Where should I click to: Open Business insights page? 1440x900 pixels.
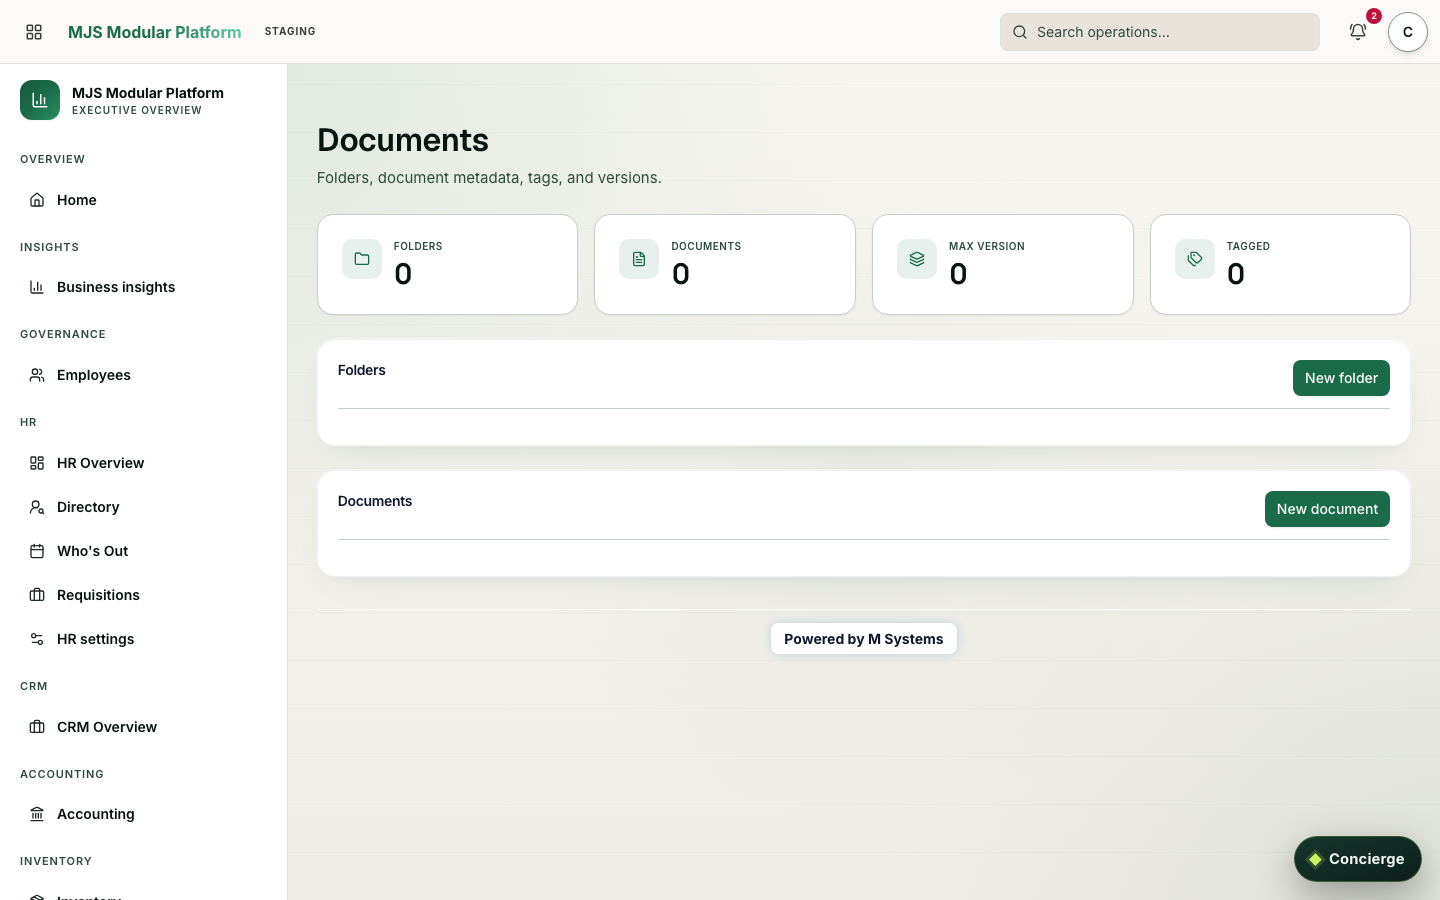tap(144, 287)
